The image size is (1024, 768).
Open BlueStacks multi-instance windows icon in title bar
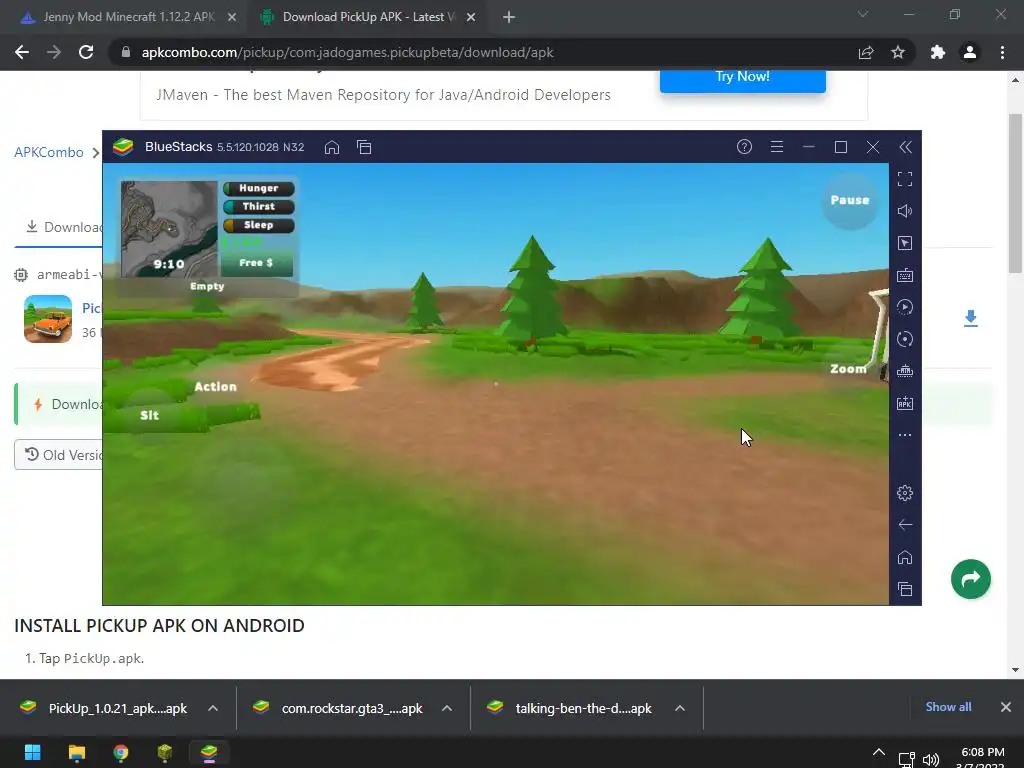364,147
